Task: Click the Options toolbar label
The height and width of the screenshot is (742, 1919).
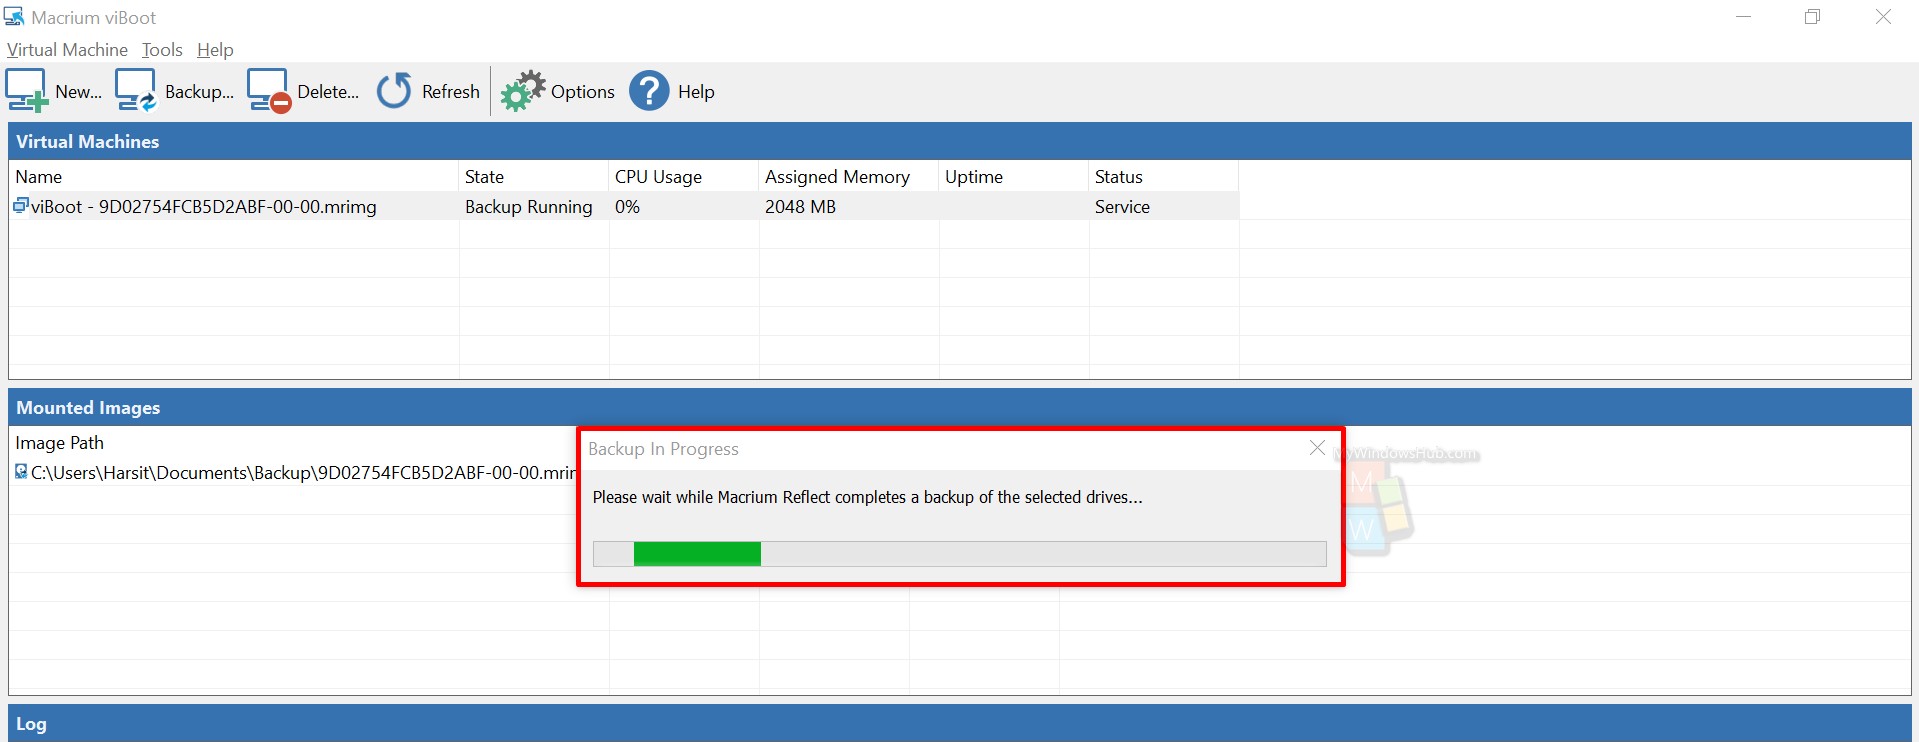Action: pos(583,92)
